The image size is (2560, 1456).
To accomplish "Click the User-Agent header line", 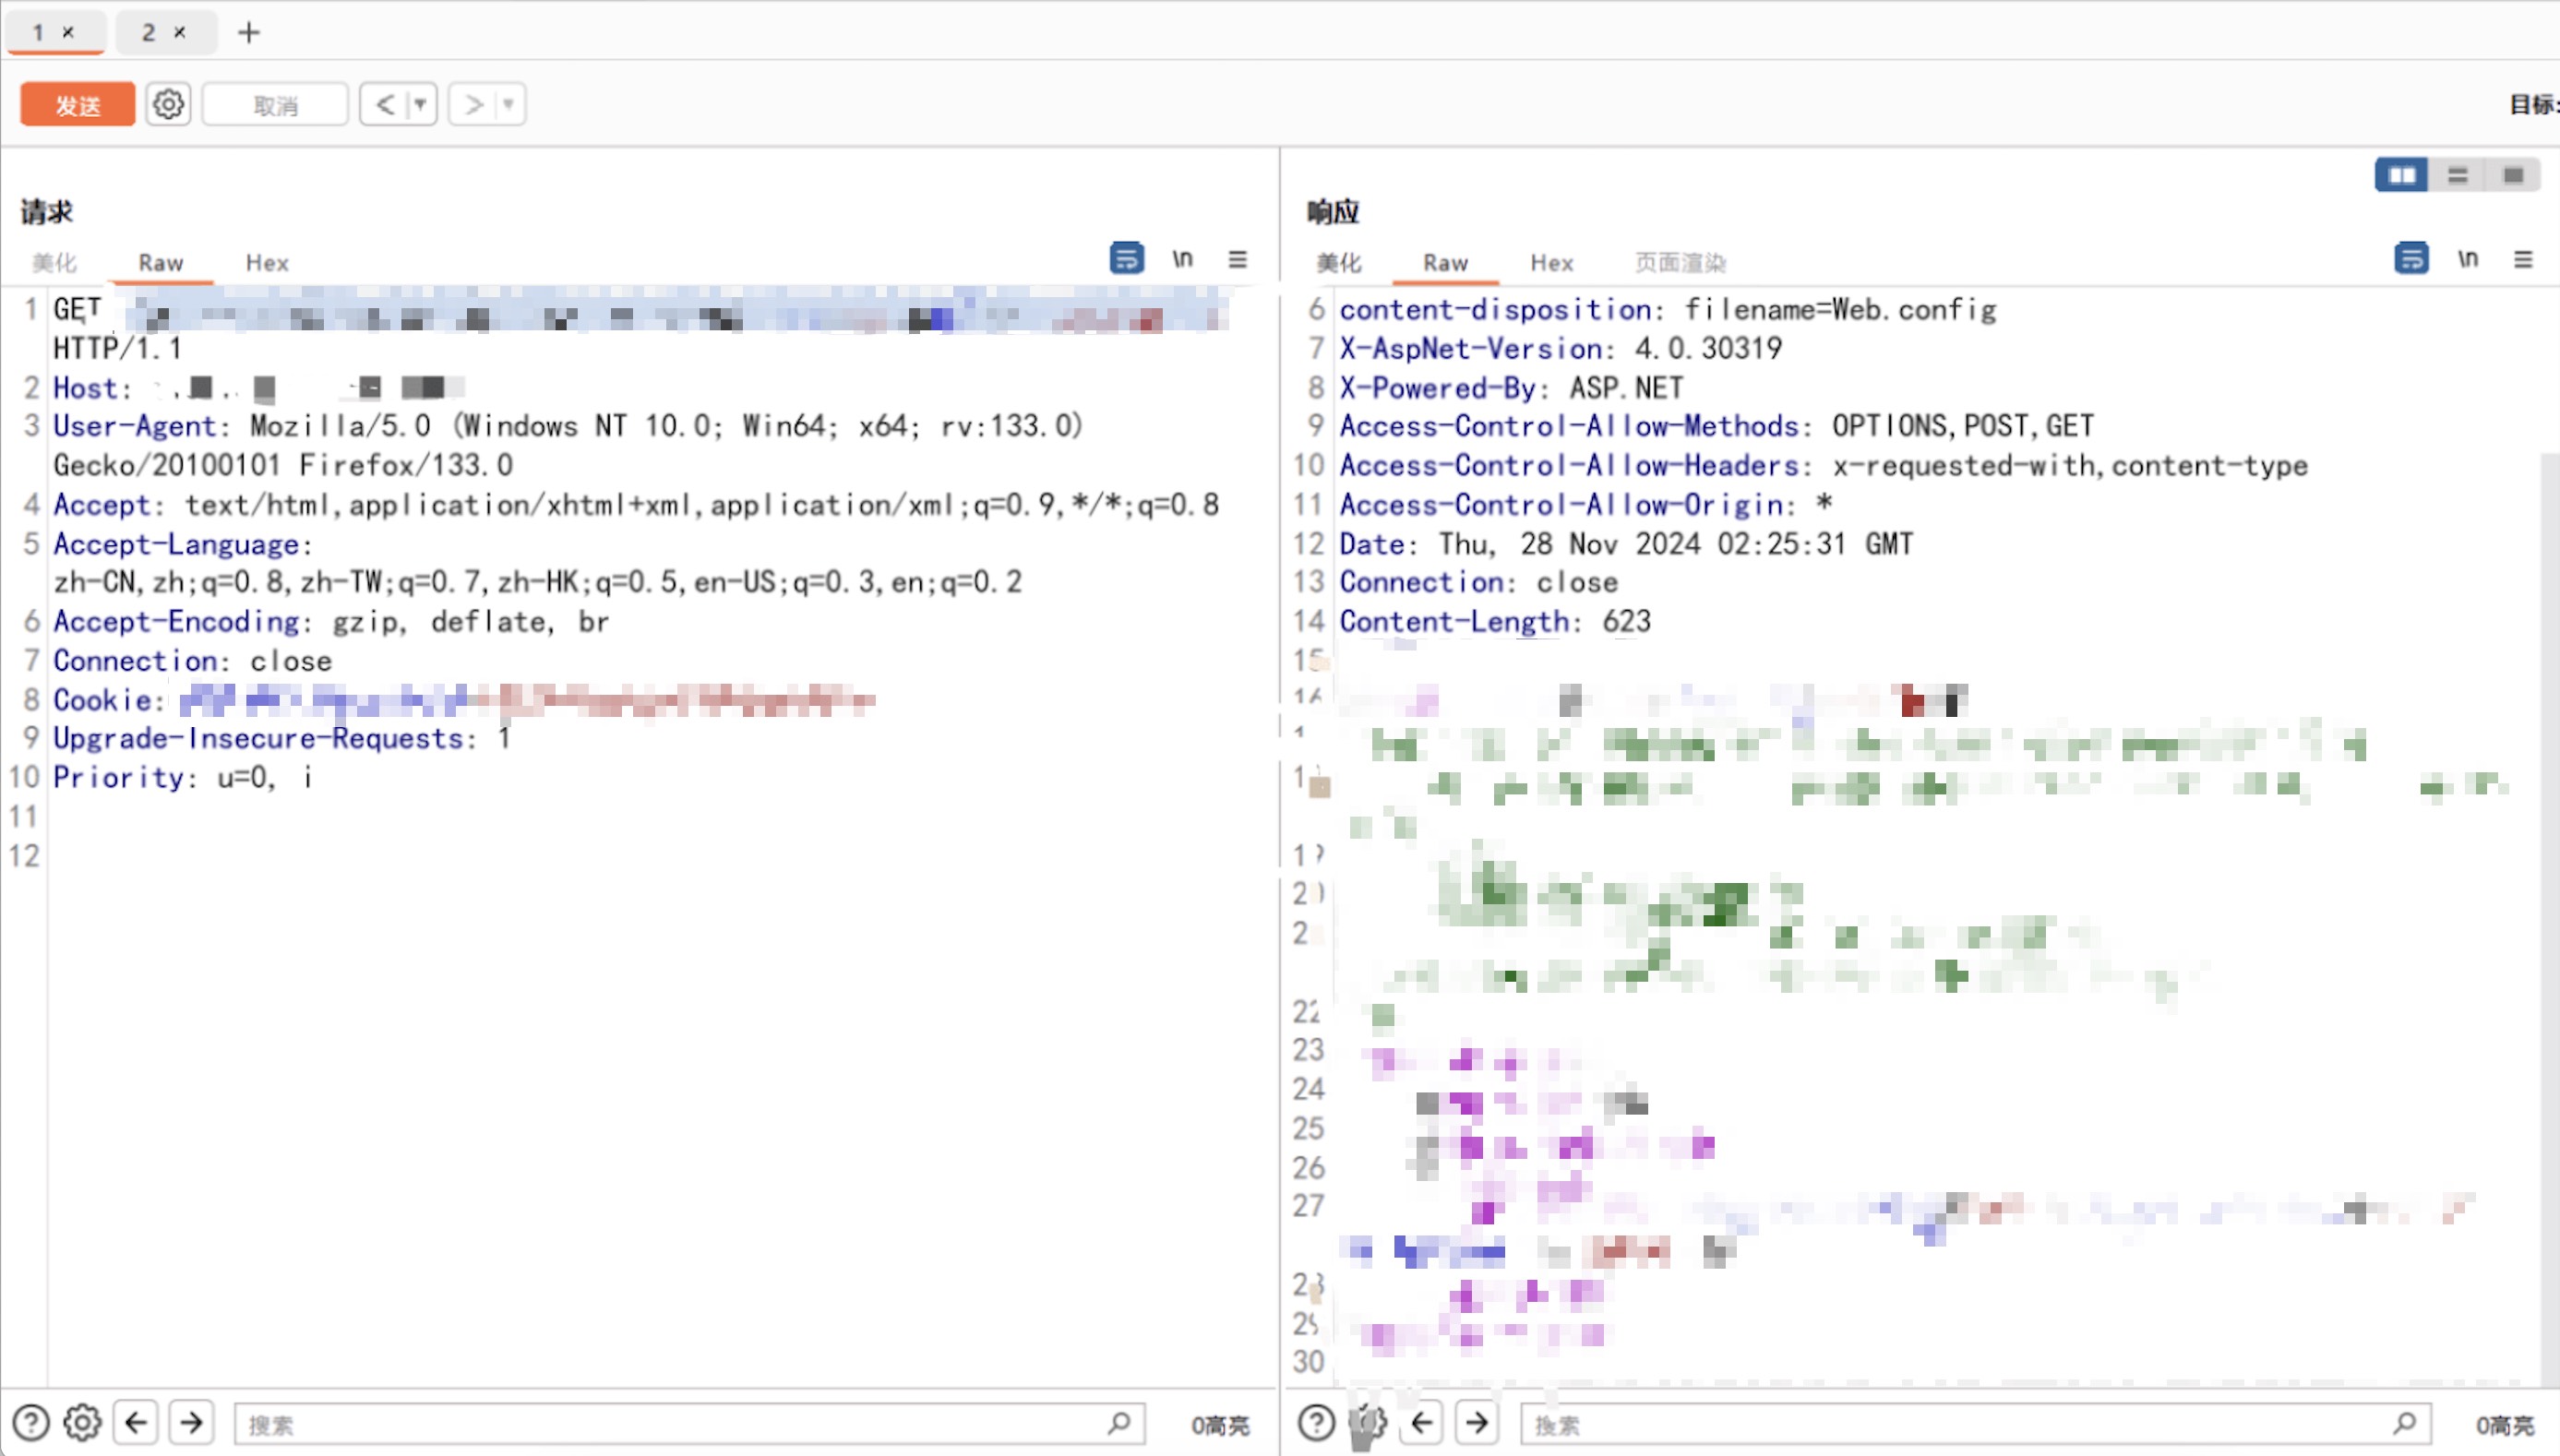I will (x=568, y=445).
